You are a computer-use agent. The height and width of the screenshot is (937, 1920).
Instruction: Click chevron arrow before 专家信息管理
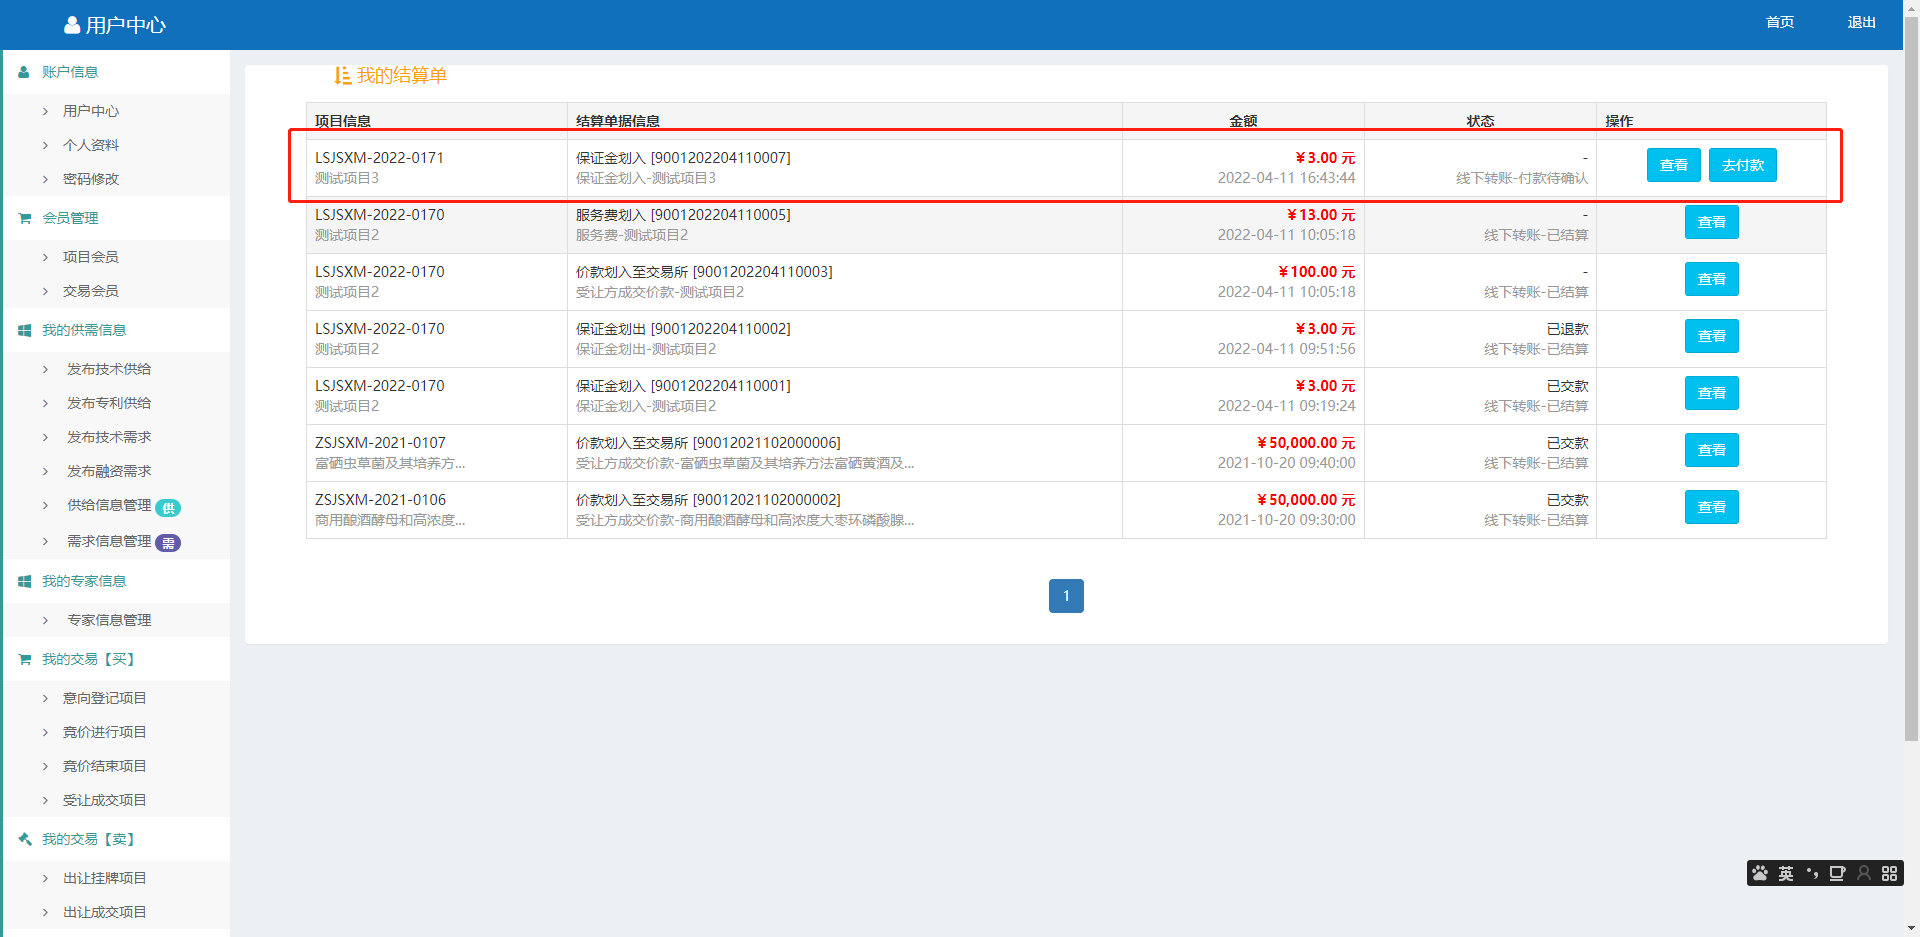pyautogui.click(x=45, y=620)
